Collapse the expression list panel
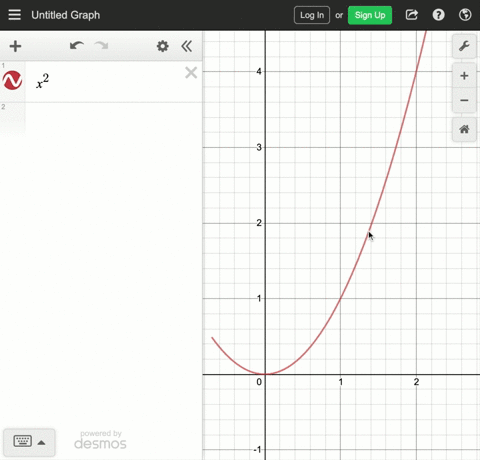The height and width of the screenshot is (460, 480). 187,46
